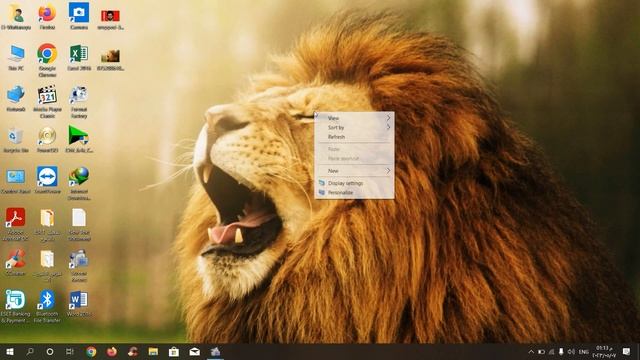The height and width of the screenshot is (360, 640).
Task: Launch Firefox from the desktop shortcut
Action: click(x=47, y=16)
